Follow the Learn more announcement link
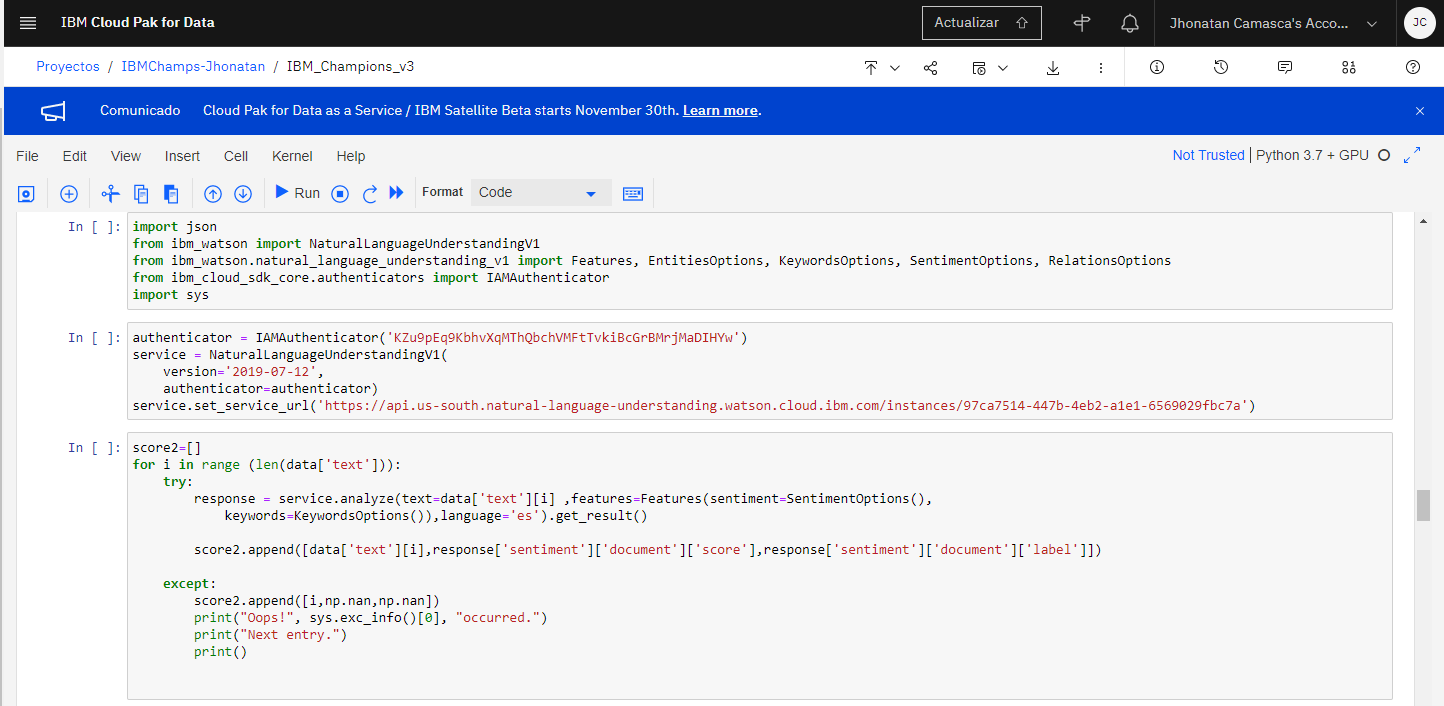 [x=720, y=111]
